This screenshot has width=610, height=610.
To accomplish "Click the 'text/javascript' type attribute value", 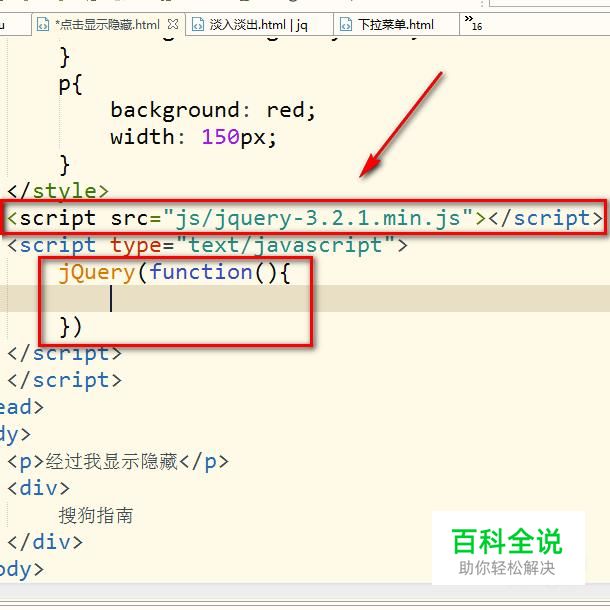I will click(286, 245).
